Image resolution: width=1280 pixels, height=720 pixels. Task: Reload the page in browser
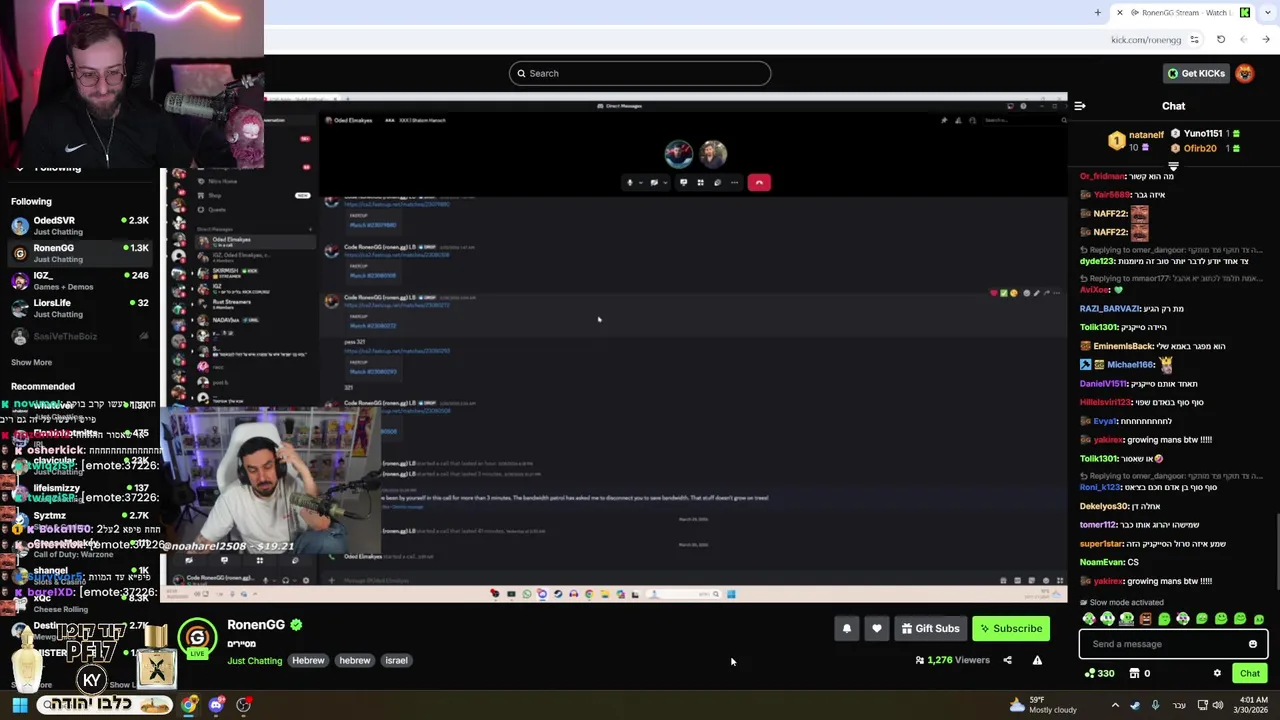[x=1221, y=40]
